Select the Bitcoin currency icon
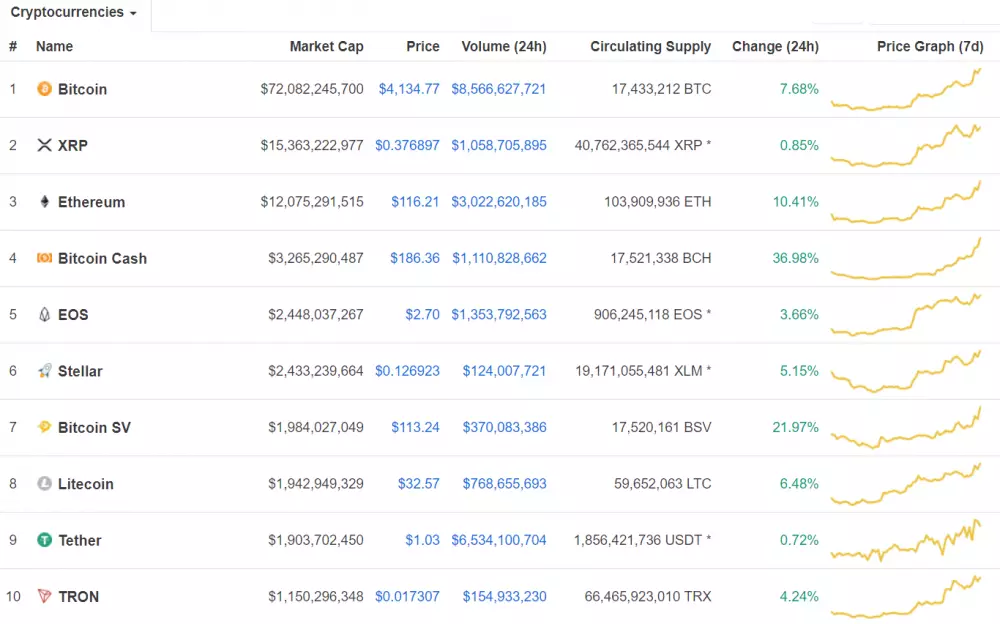This screenshot has width=1000, height=624. tap(43, 89)
